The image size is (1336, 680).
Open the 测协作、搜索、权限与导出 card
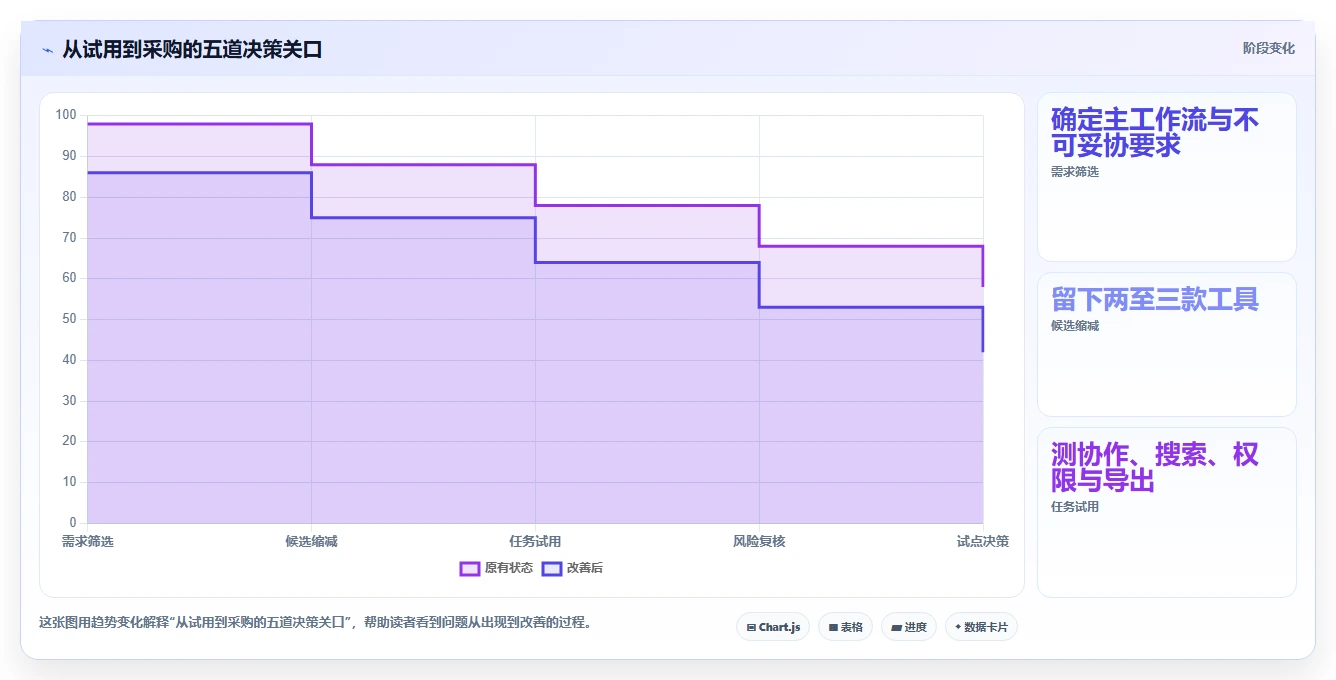(1167, 512)
